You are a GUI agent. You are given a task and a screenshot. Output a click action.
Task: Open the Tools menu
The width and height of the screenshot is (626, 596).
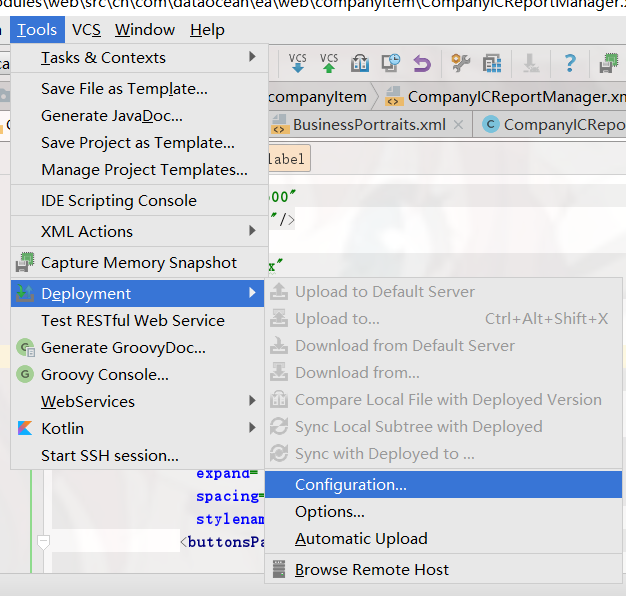[37, 30]
